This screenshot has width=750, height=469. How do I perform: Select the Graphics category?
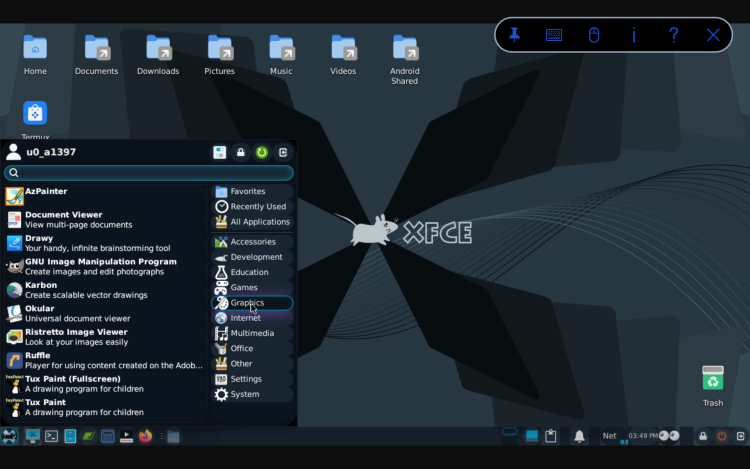click(252, 303)
